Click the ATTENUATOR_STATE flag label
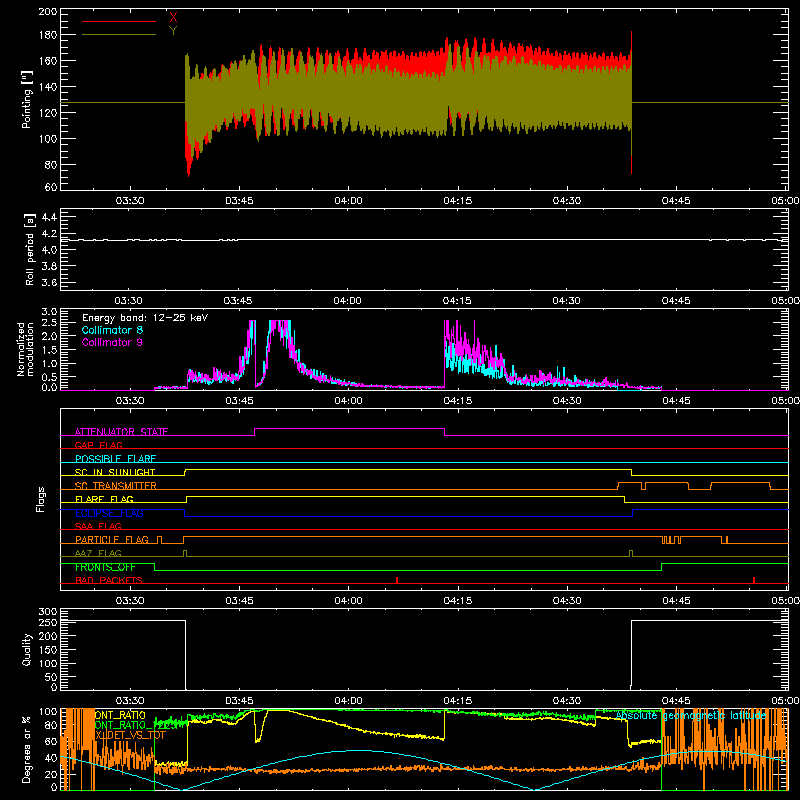The height and width of the screenshot is (800, 800). (x=121, y=432)
